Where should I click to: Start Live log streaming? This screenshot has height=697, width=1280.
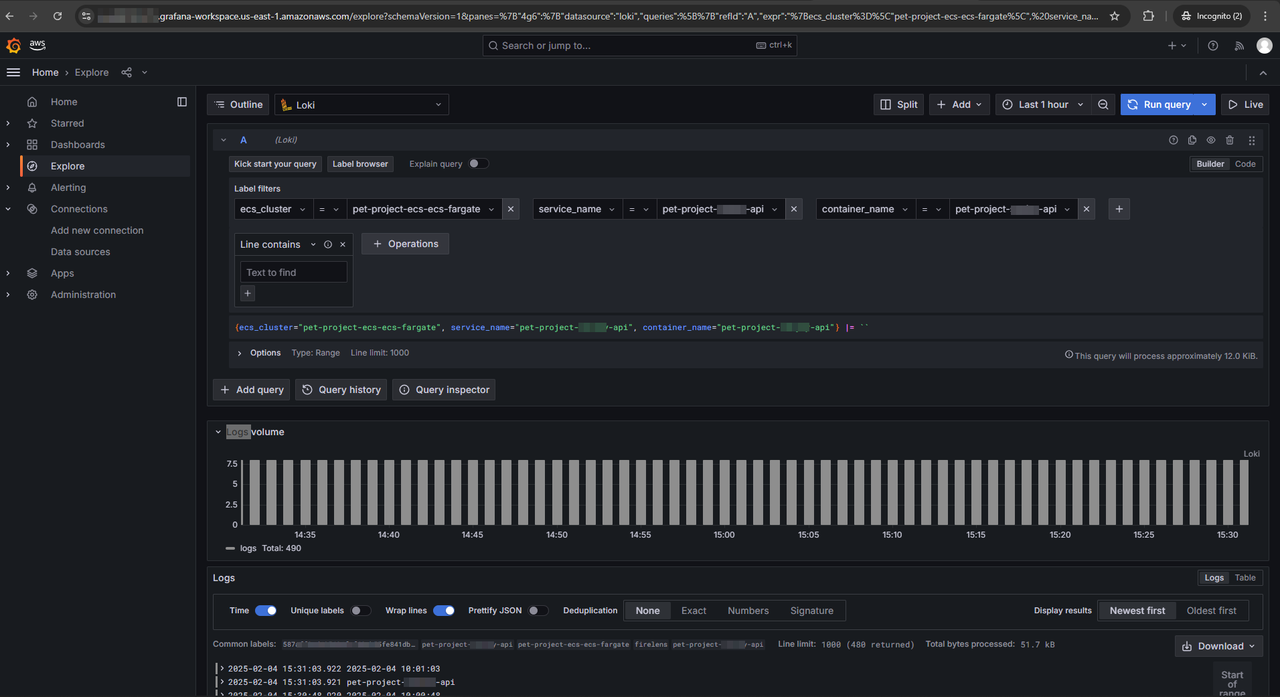pyautogui.click(x=1246, y=104)
